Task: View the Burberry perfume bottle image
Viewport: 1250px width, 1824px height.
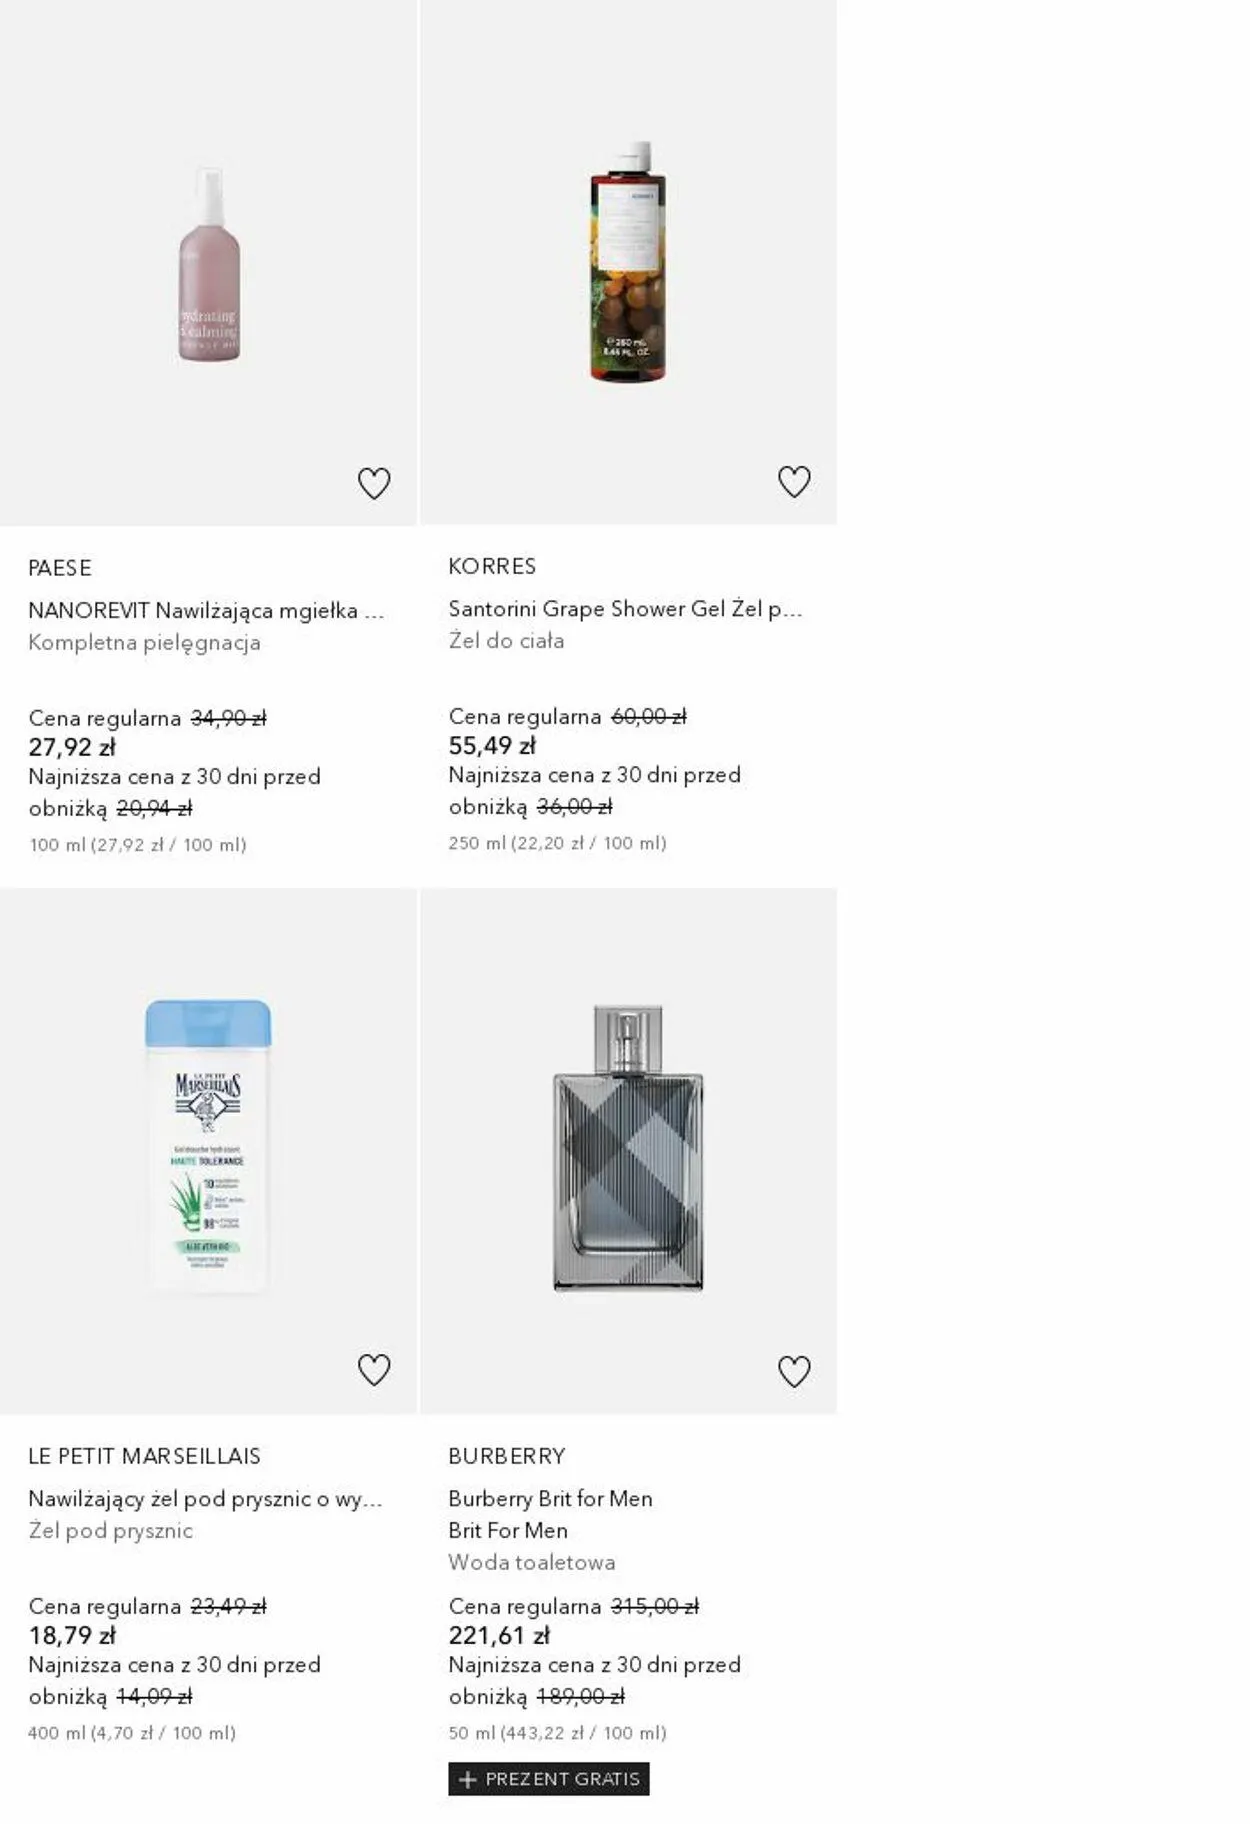Action: click(628, 1148)
